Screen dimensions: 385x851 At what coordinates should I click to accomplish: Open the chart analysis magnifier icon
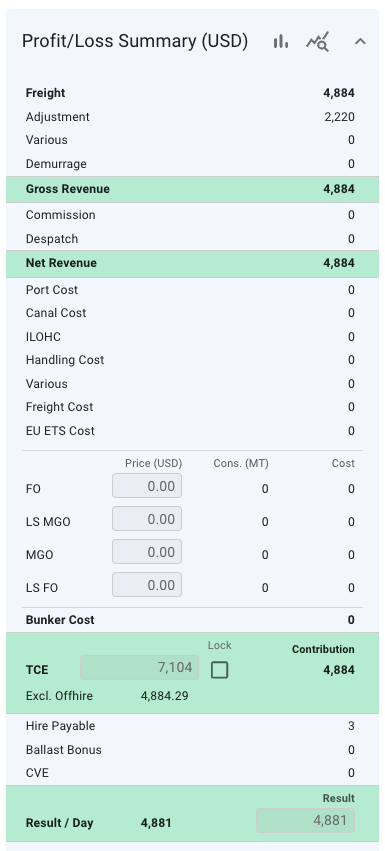pyautogui.click(x=318, y=41)
